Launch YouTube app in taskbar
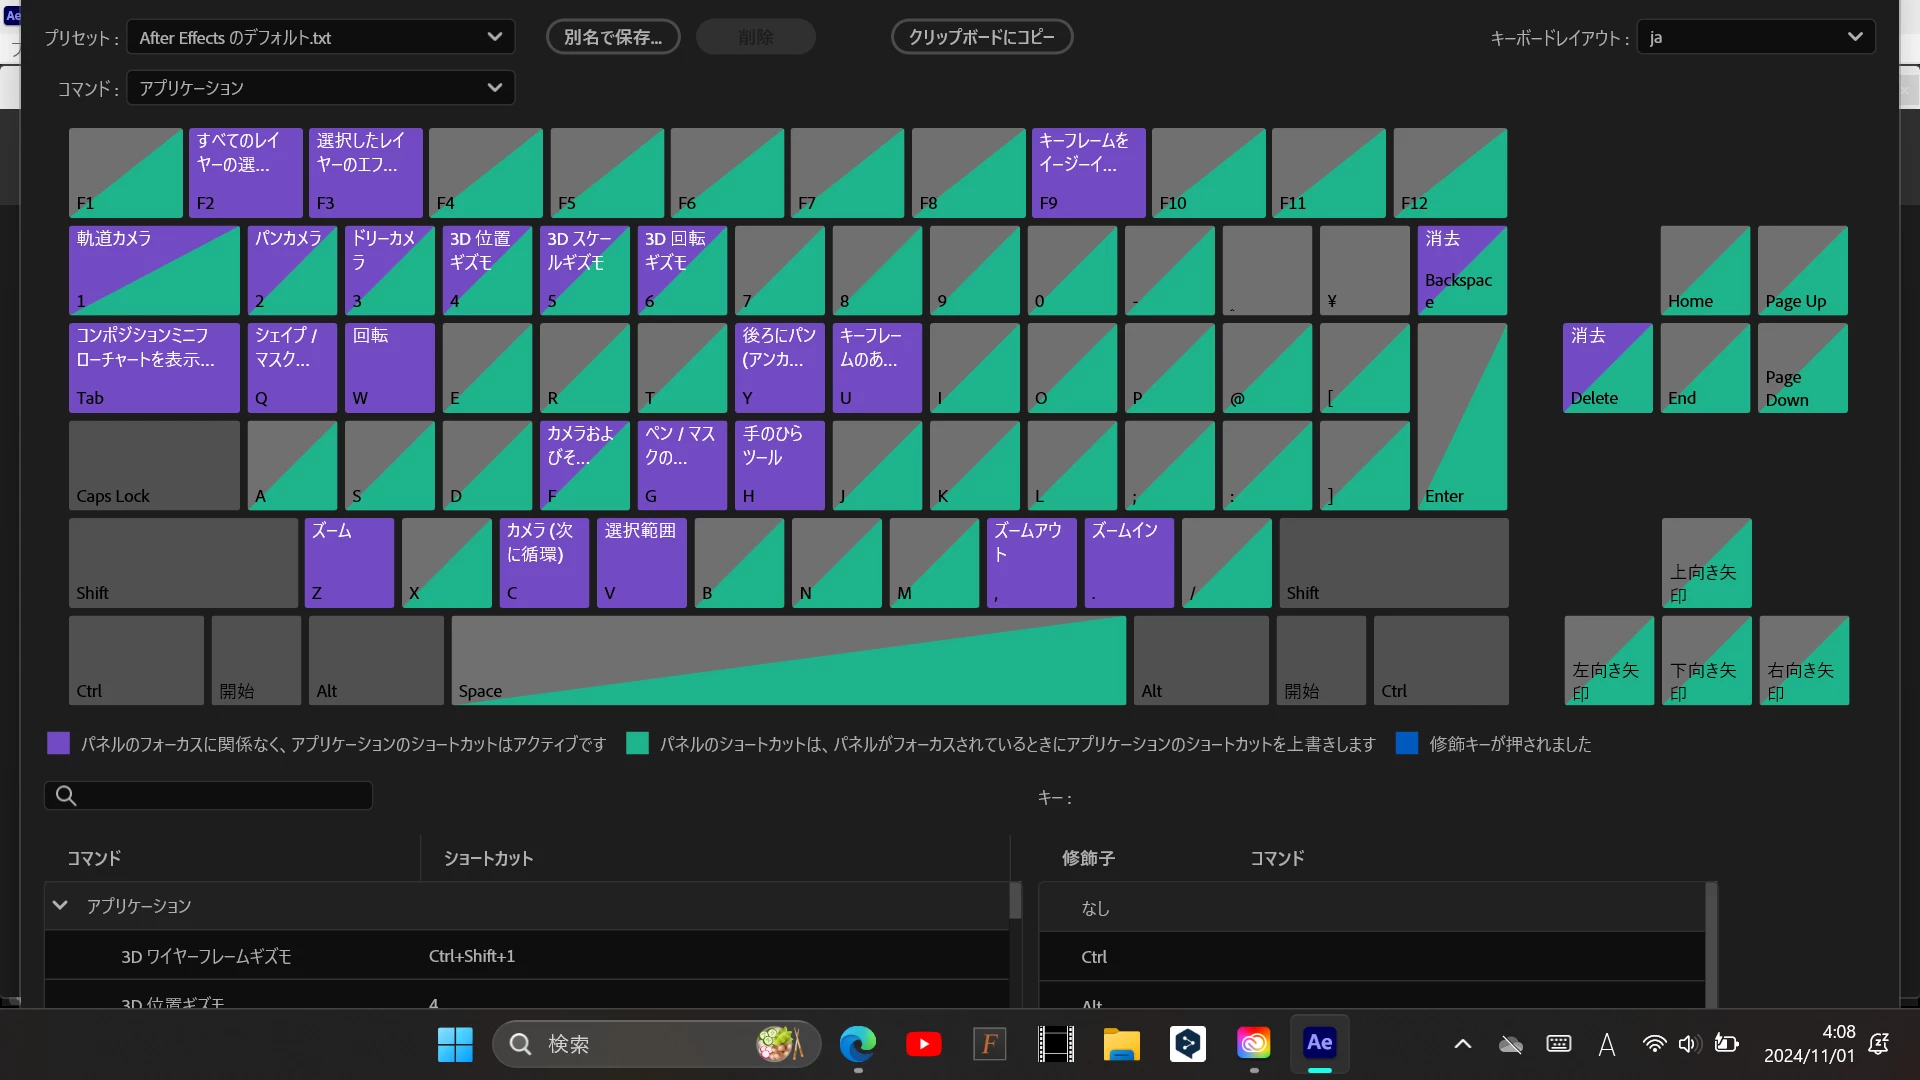 pyautogui.click(x=923, y=1044)
